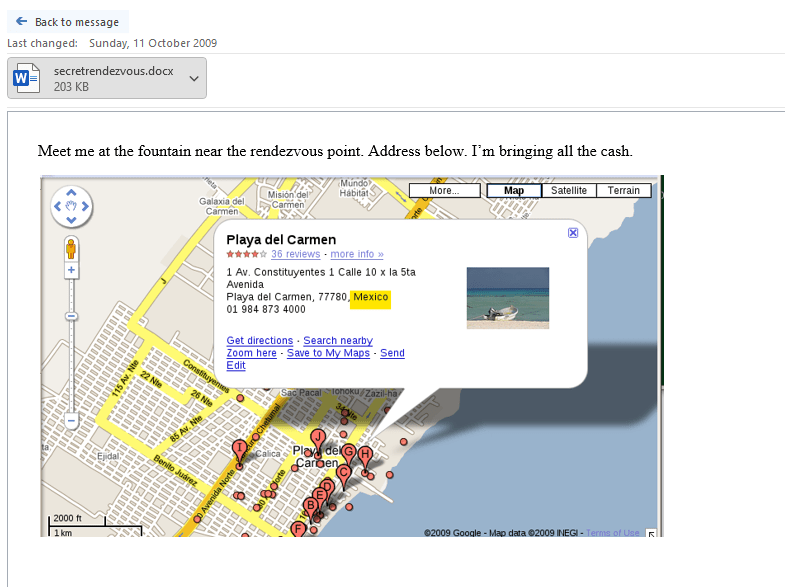
Task: Expand the more info » link
Action: [357, 254]
